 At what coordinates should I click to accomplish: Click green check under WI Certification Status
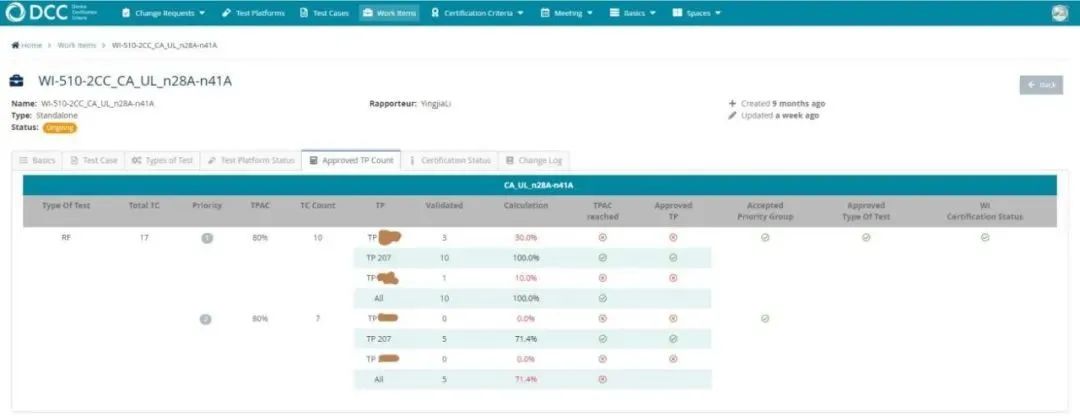[x=985, y=238]
